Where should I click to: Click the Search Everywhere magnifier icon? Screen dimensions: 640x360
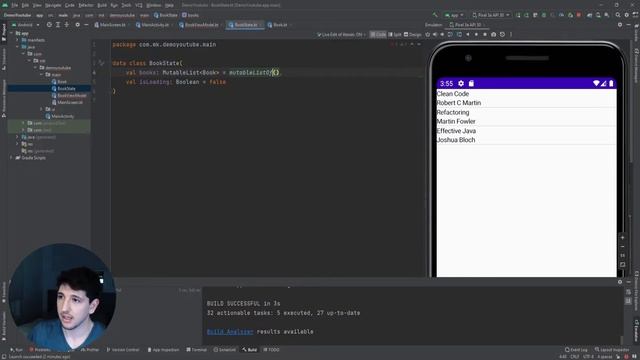point(618,15)
